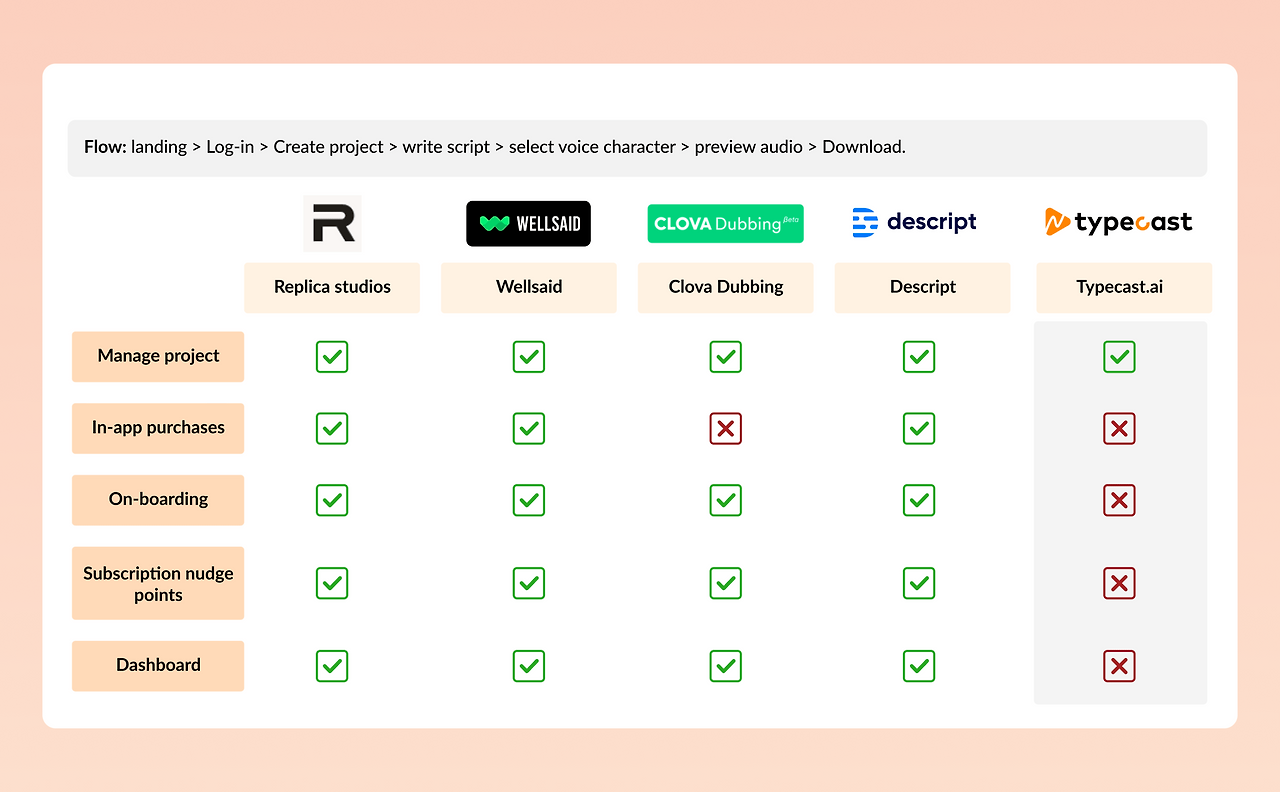
Task: Select the Replica studios column header
Action: (332, 287)
